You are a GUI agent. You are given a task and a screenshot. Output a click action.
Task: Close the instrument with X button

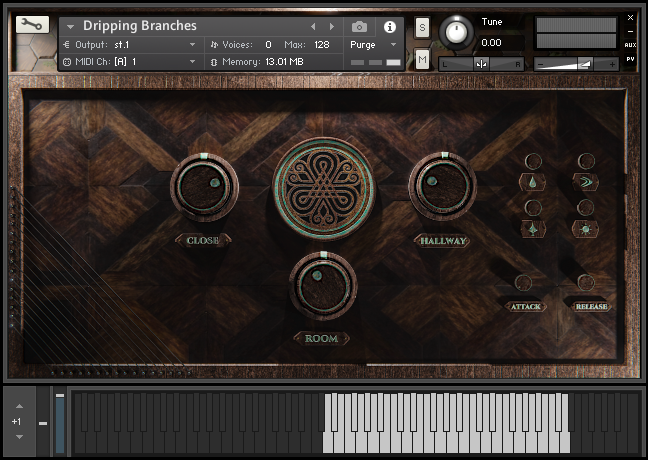630,17
